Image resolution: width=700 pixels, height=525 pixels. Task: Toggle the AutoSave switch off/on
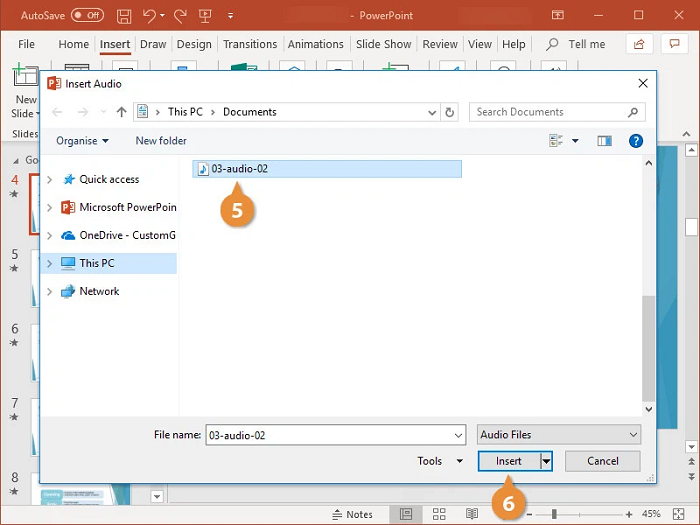click(x=87, y=16)
